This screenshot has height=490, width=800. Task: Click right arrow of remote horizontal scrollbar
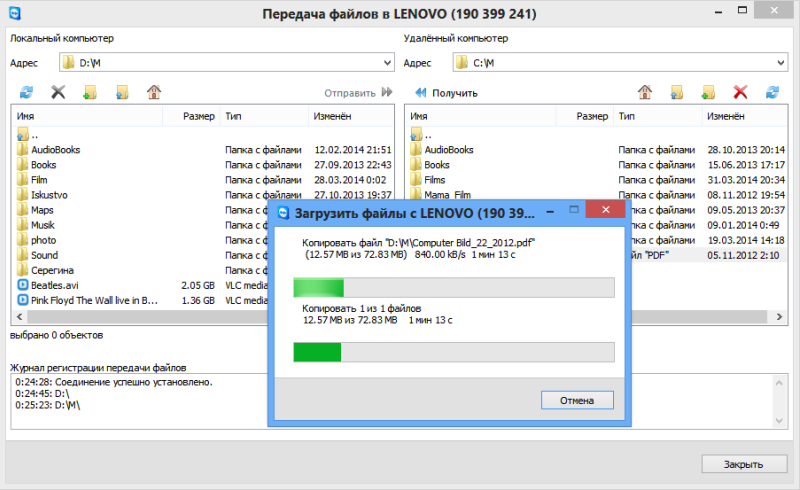pyautogui.click(x=779, y=317)
